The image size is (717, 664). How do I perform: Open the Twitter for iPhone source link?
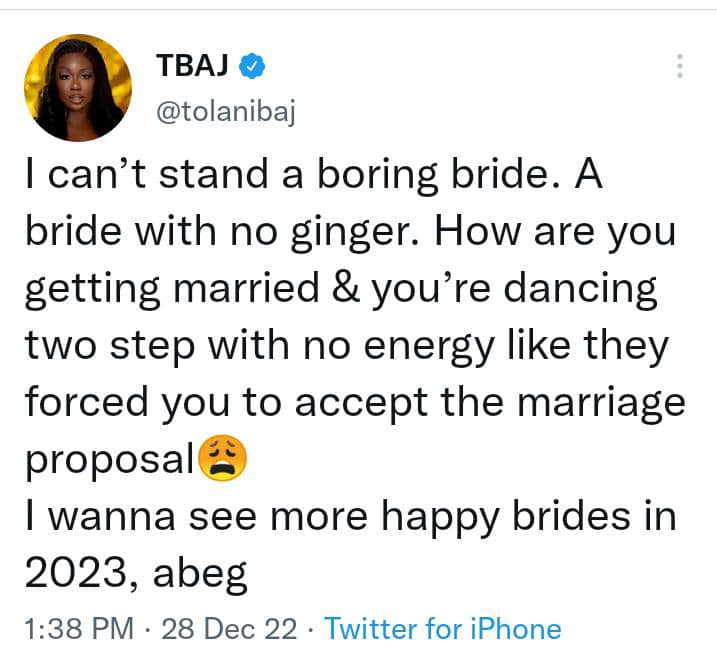pyautogui.click(x=443, y=628)
